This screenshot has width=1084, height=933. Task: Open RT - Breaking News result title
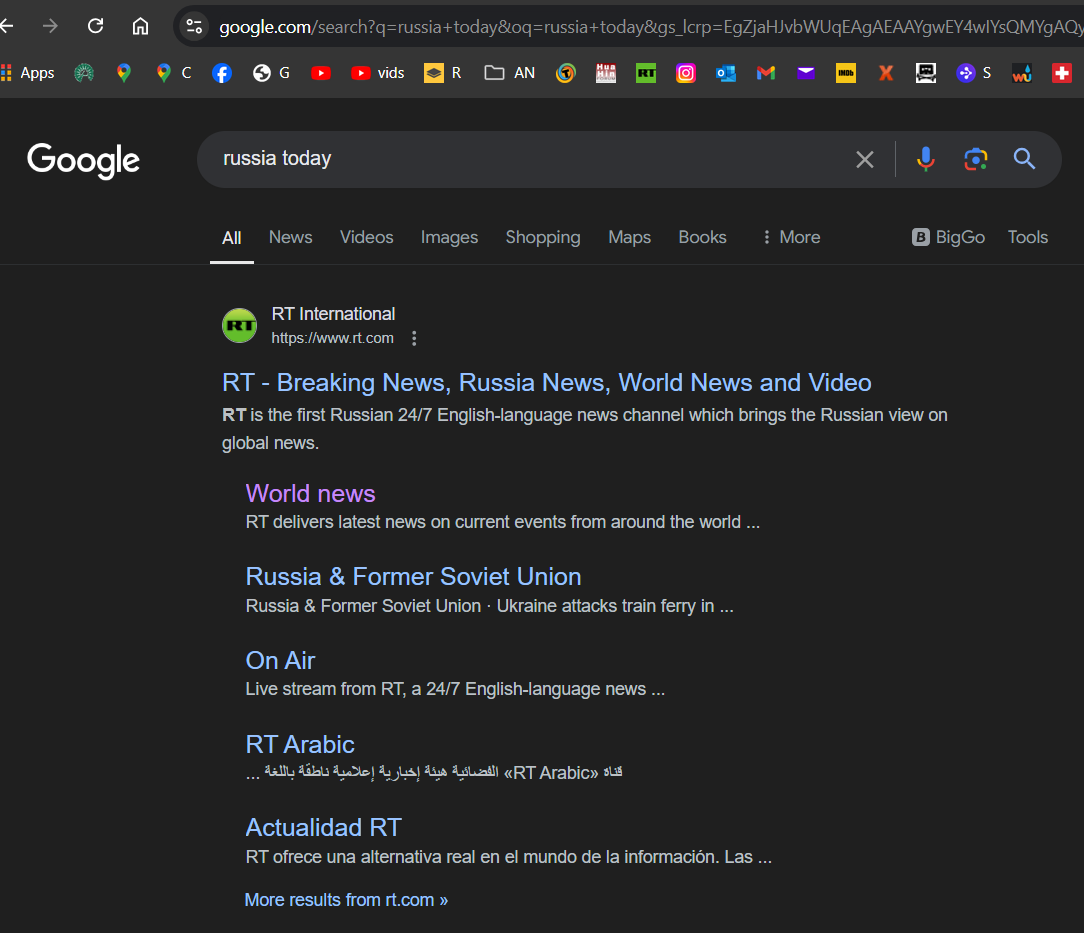coord(546,382)
